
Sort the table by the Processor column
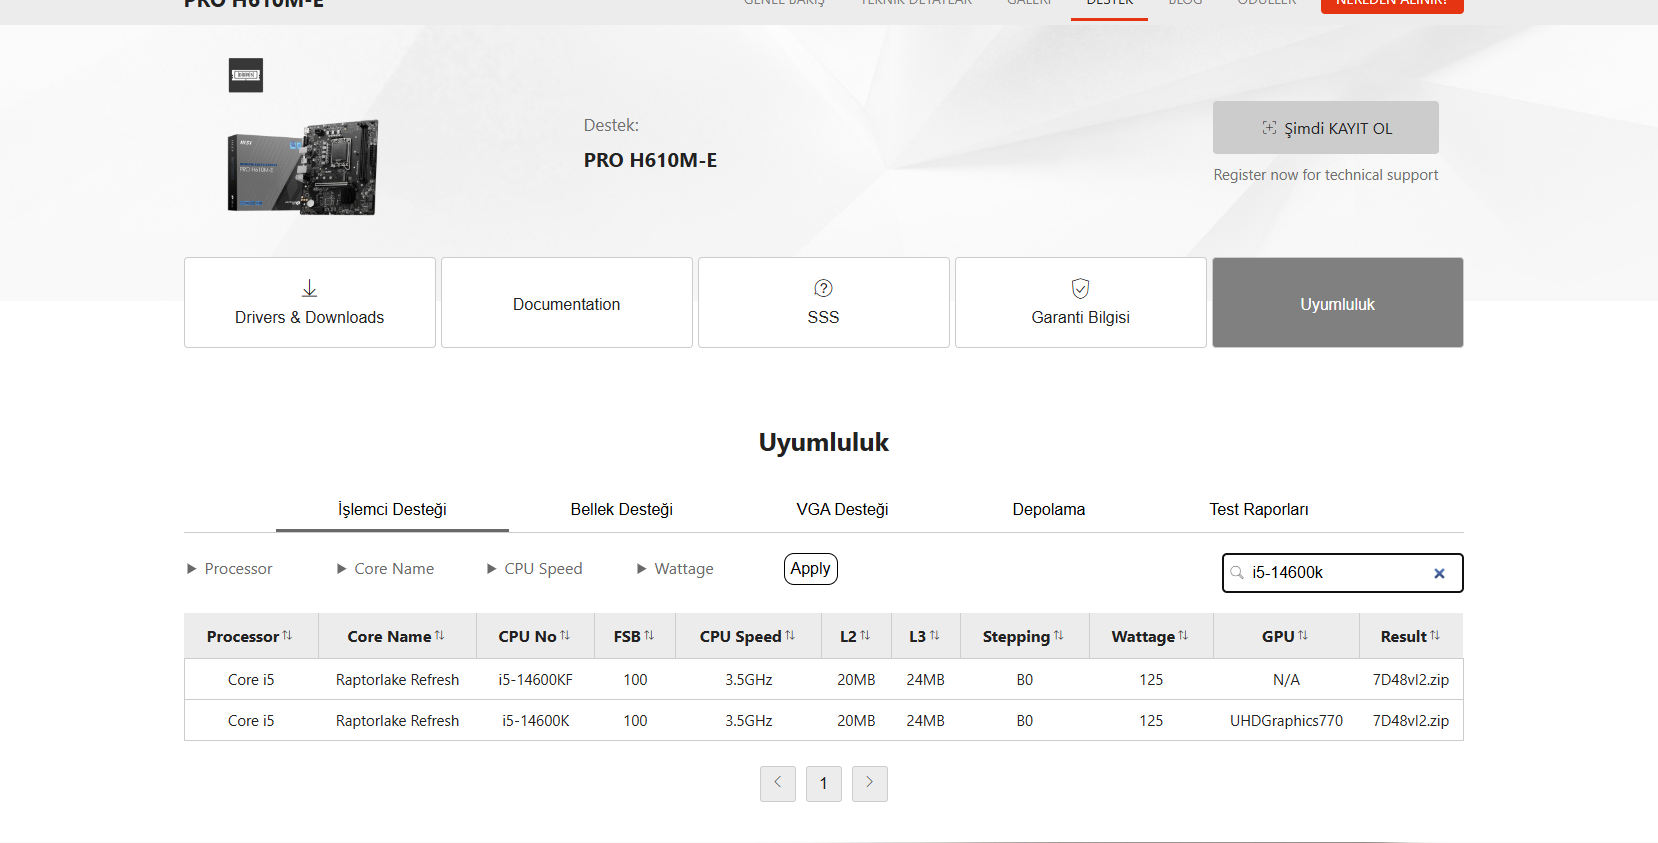[x=287, y=636]
